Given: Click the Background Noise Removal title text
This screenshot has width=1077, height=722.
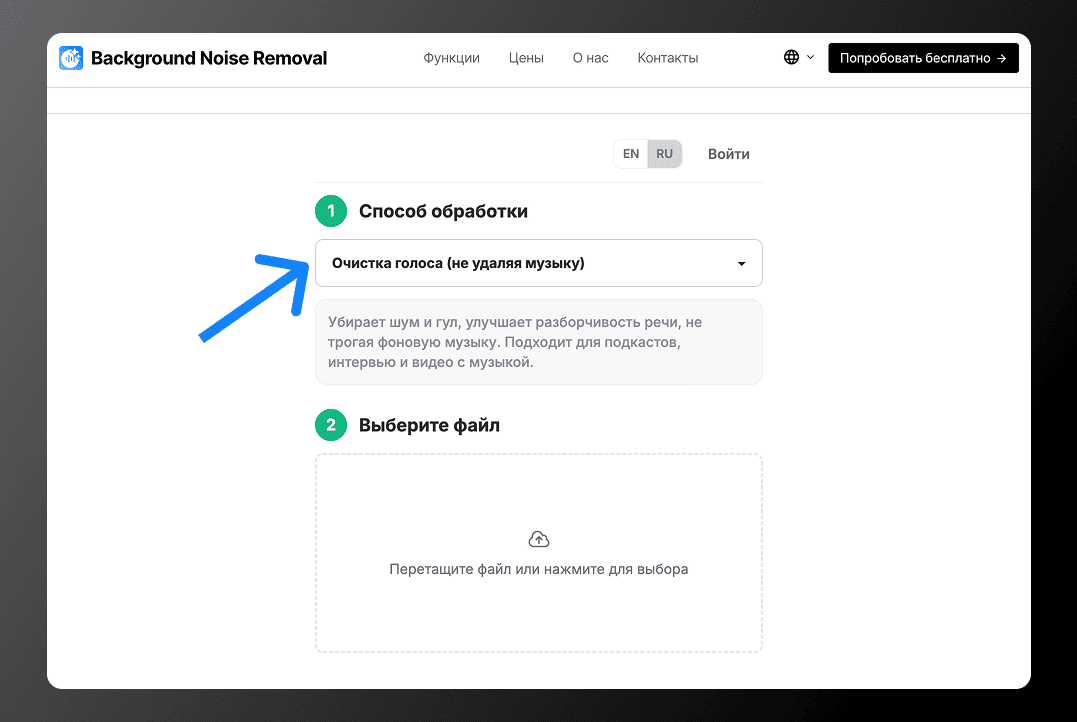Looking at the screenshot, I should click(x=209, y=58).
